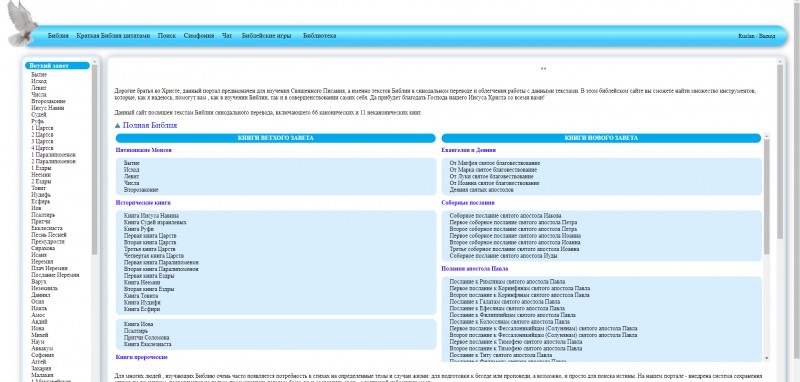Open Третье соборное послание апостола Иоанна
This screenshot has width=800, height=382.
(x=514, y=249)
